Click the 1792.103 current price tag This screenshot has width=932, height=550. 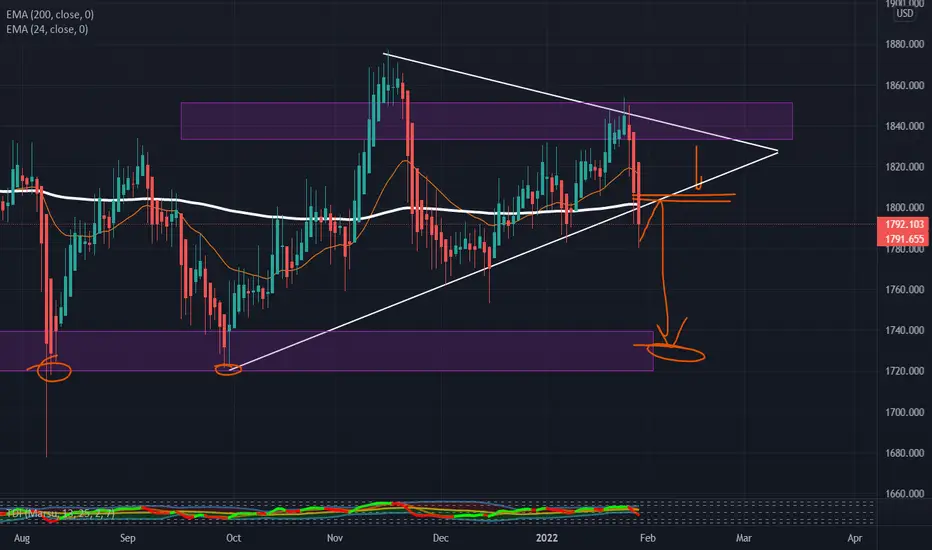point(903,224)
